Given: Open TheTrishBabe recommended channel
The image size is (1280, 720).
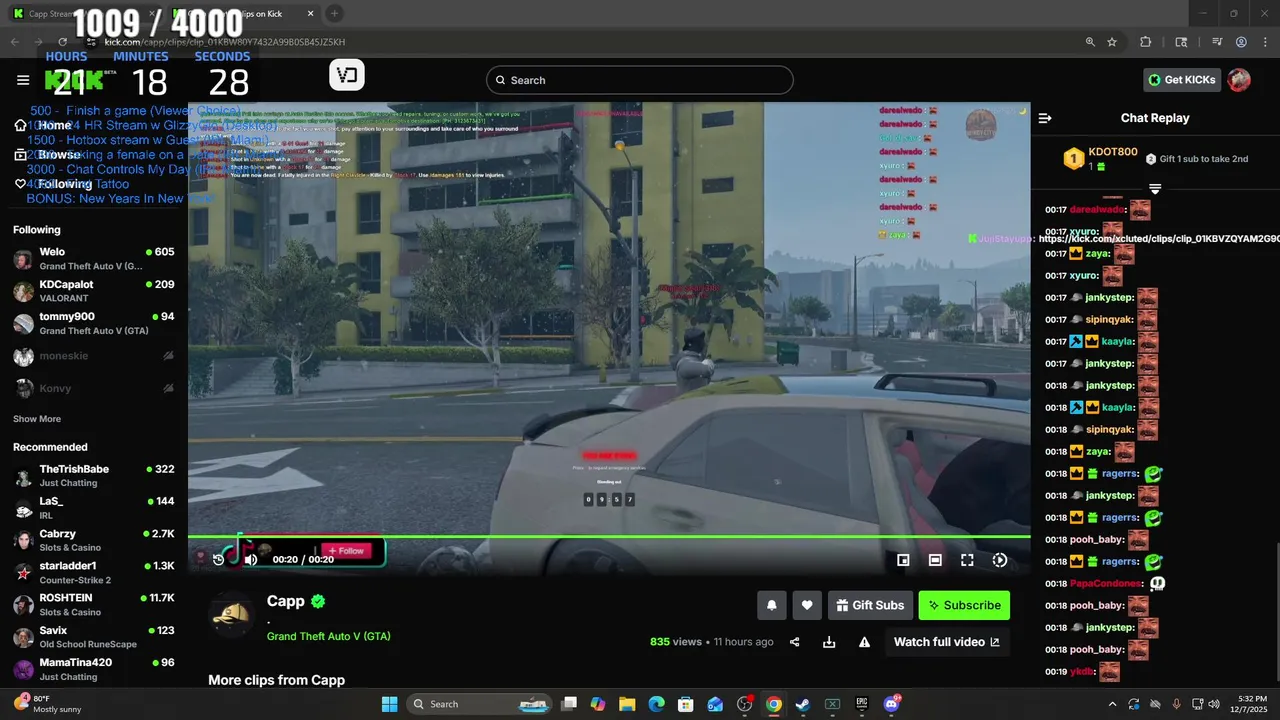Looking at the screenshot, I should (x=94, y=476).
